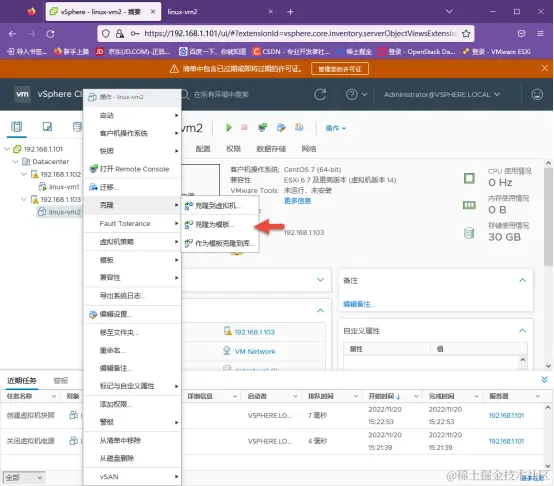Open host link 192.168.1.103 with warning icon
Viewport: 554px width, 486px height.
[254, 332]
